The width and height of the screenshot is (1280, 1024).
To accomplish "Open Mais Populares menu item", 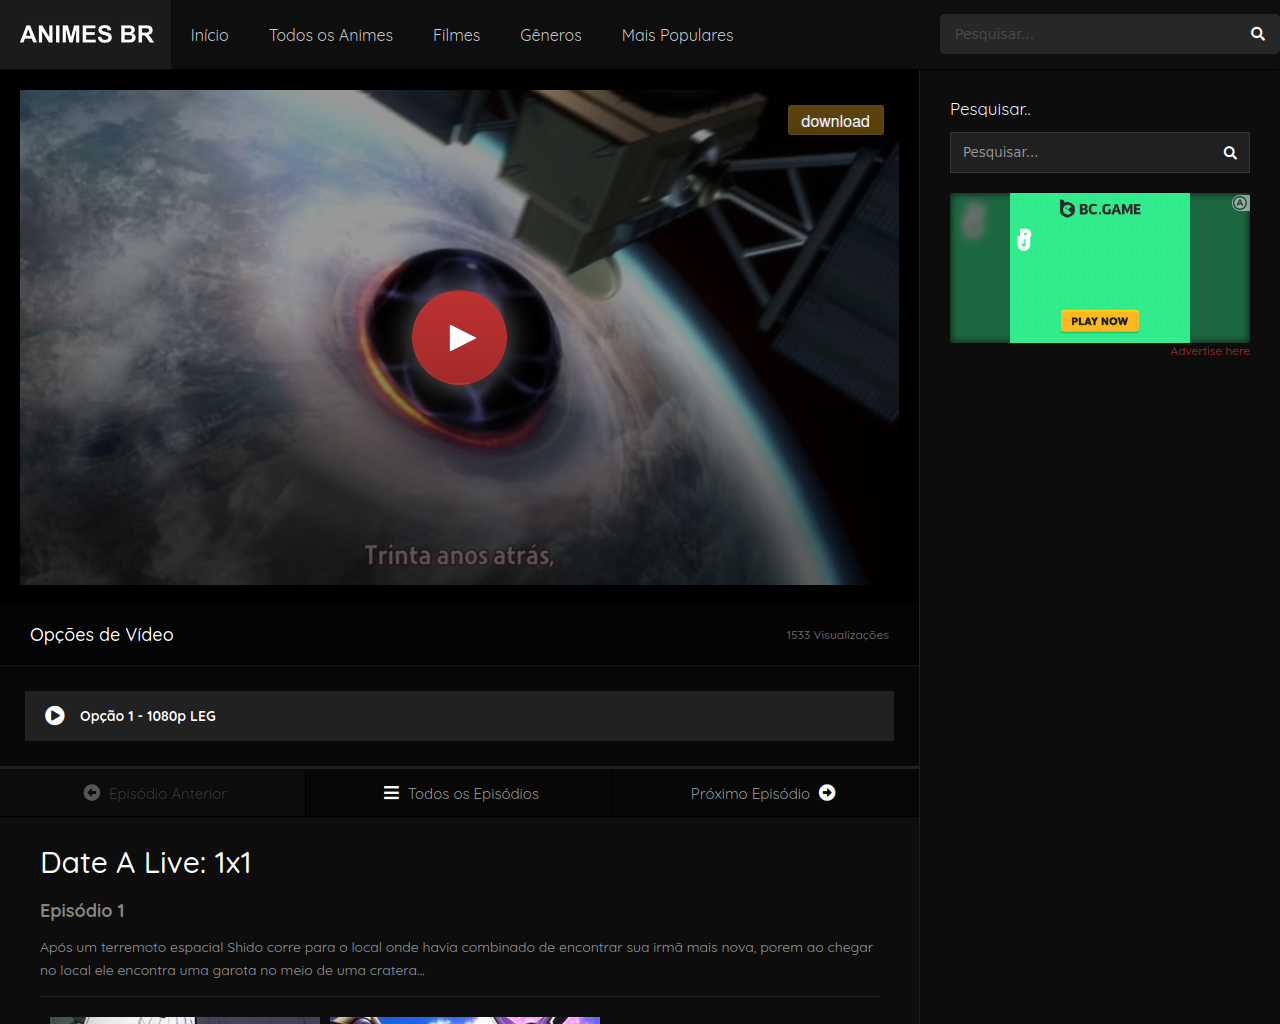I will (x=677, y=35).
